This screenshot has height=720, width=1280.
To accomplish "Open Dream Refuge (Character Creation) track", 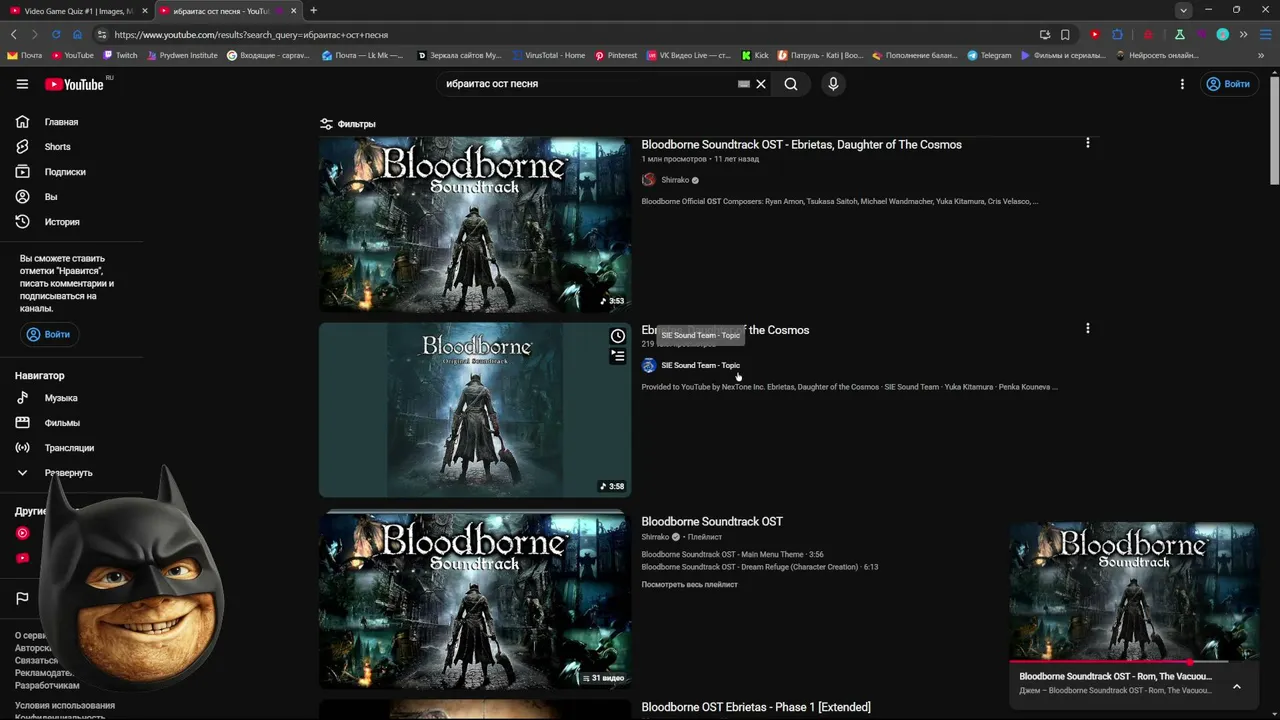I will coord(760,567).
